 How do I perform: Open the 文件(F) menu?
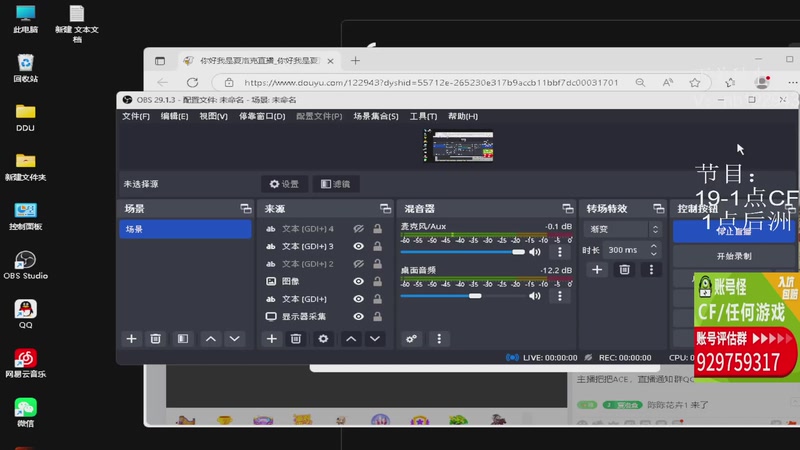click(x=136, y=116)
